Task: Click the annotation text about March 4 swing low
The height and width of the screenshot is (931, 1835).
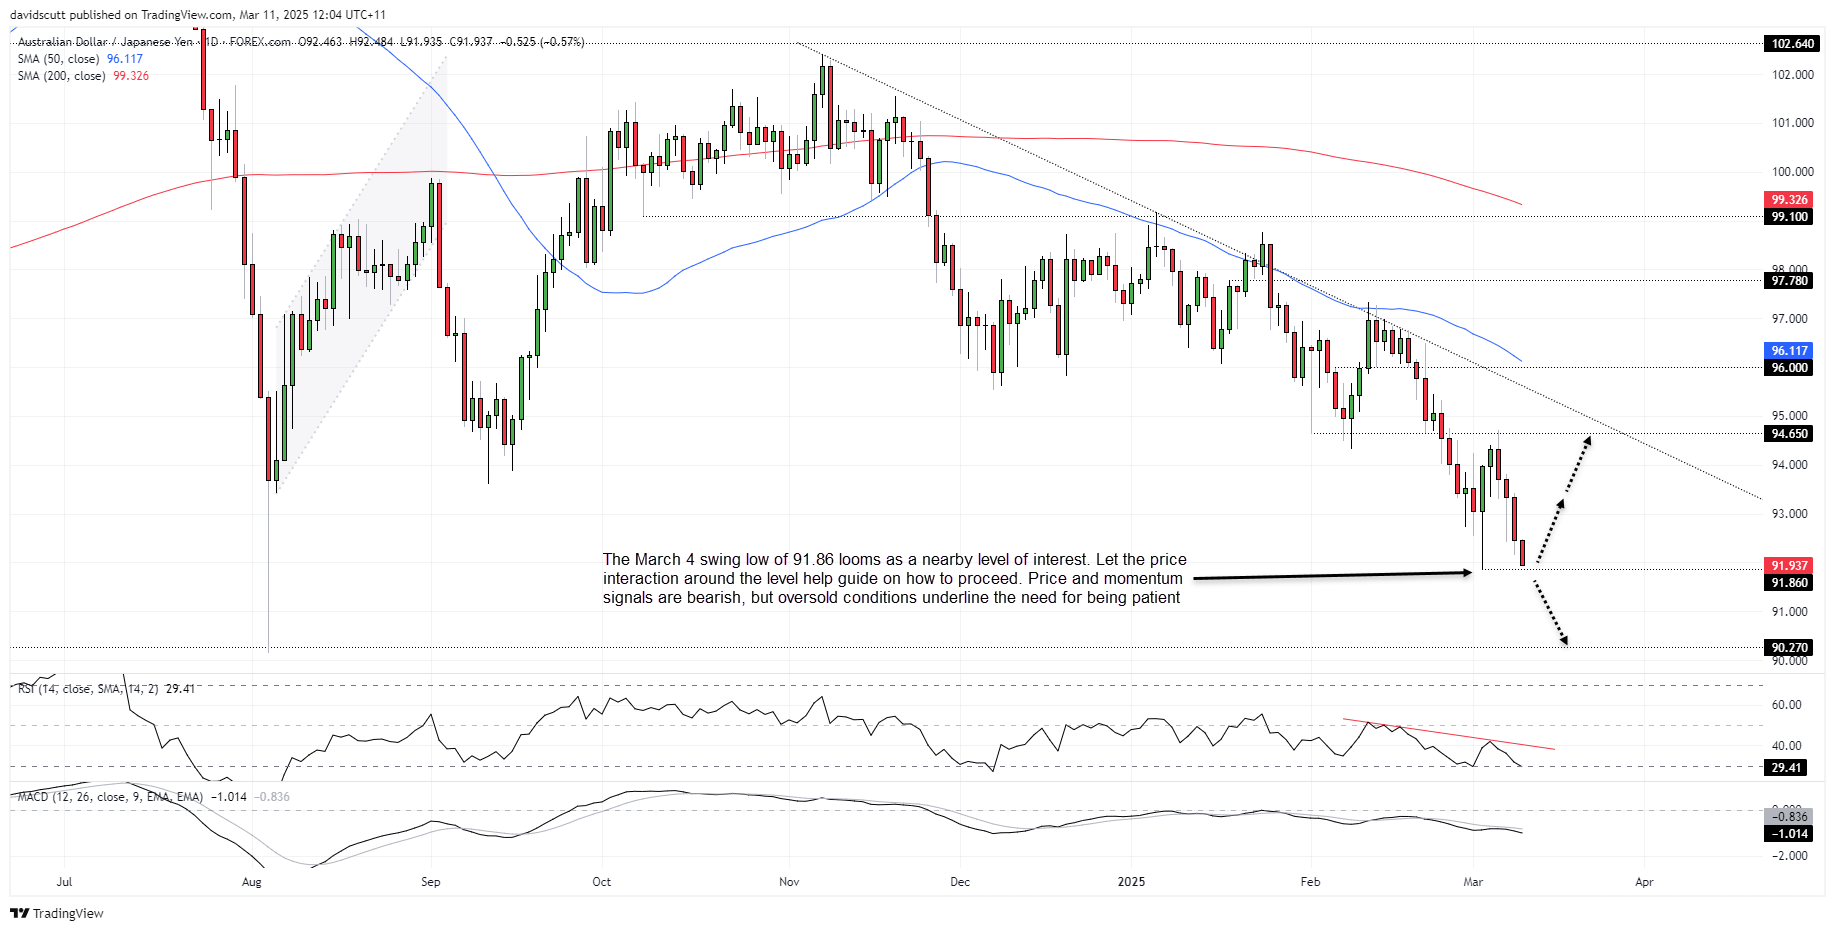Action: coord(894,579)
